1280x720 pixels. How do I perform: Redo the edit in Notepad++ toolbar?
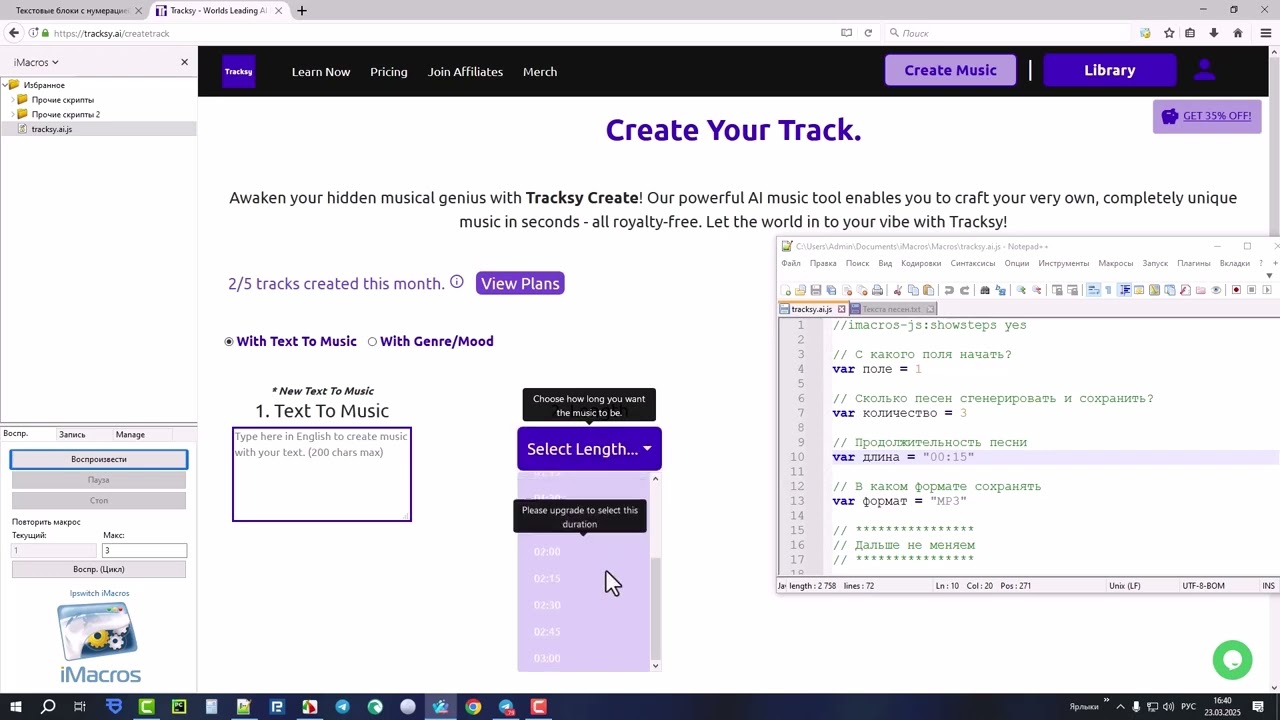click(x=966, y=290)
